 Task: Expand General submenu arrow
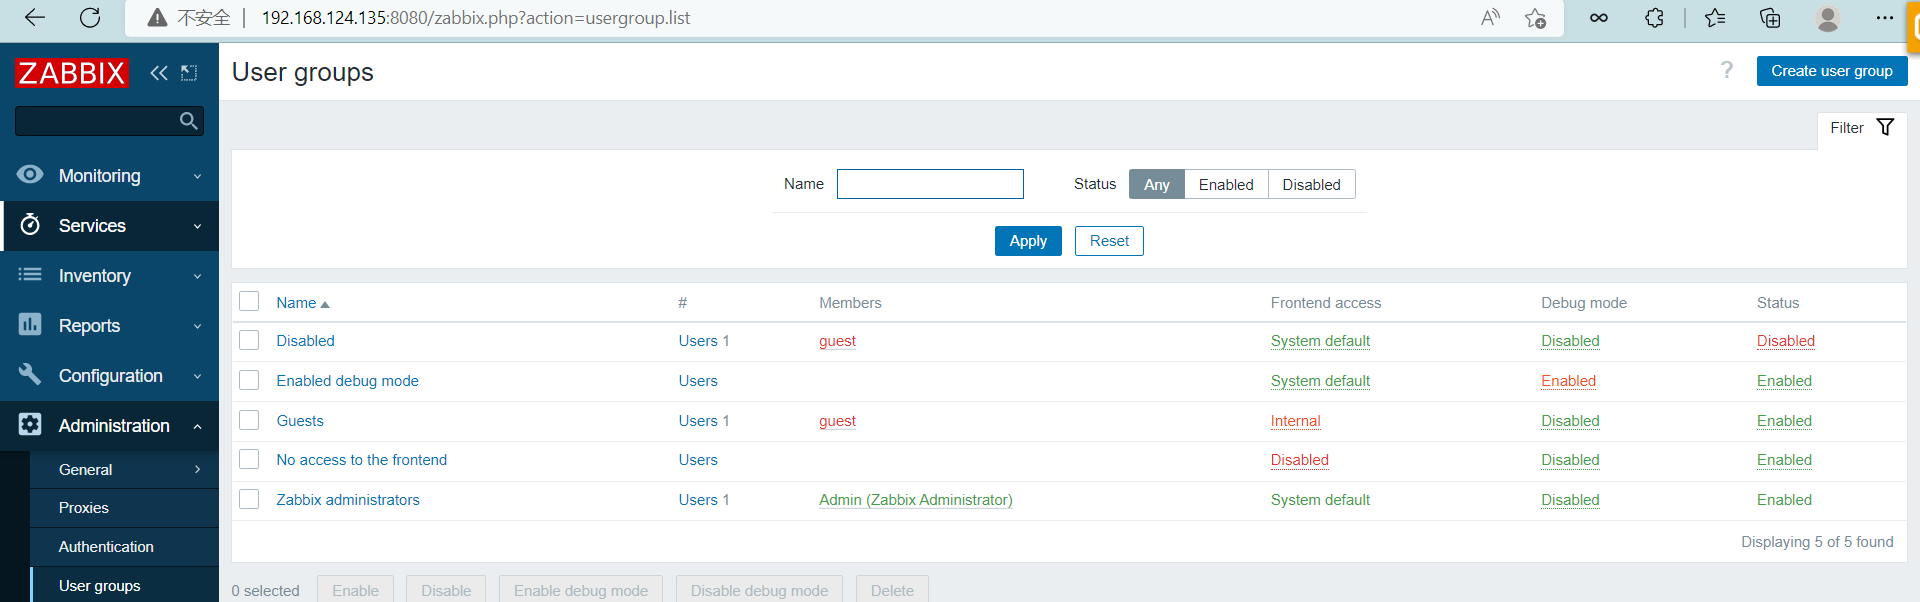pos(197,469)
